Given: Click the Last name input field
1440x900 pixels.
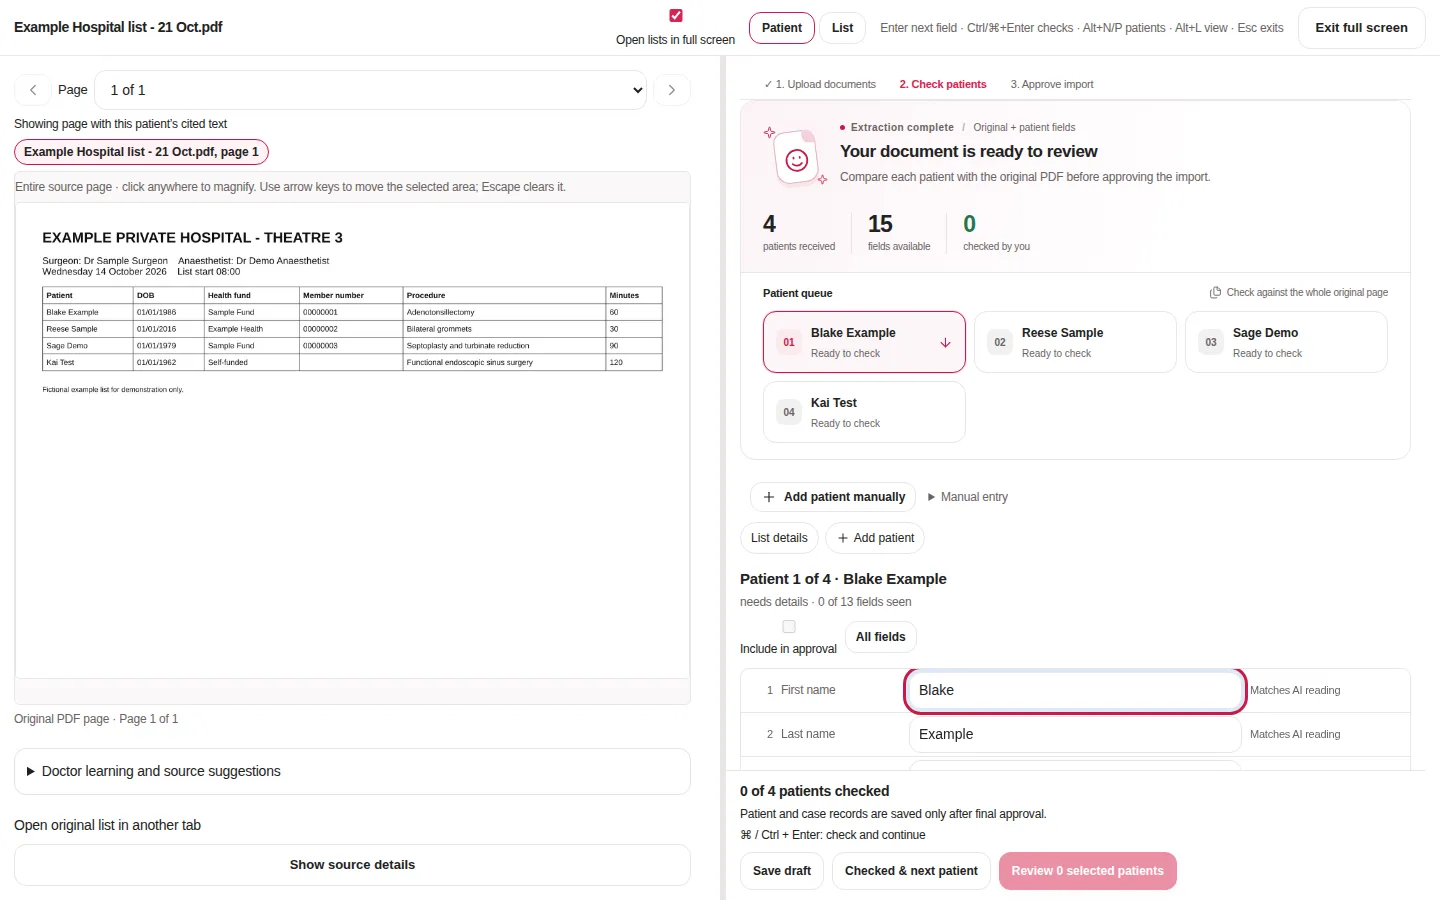Looking at the screenshot, I should pyautogui.click(x=1075, y=734).
